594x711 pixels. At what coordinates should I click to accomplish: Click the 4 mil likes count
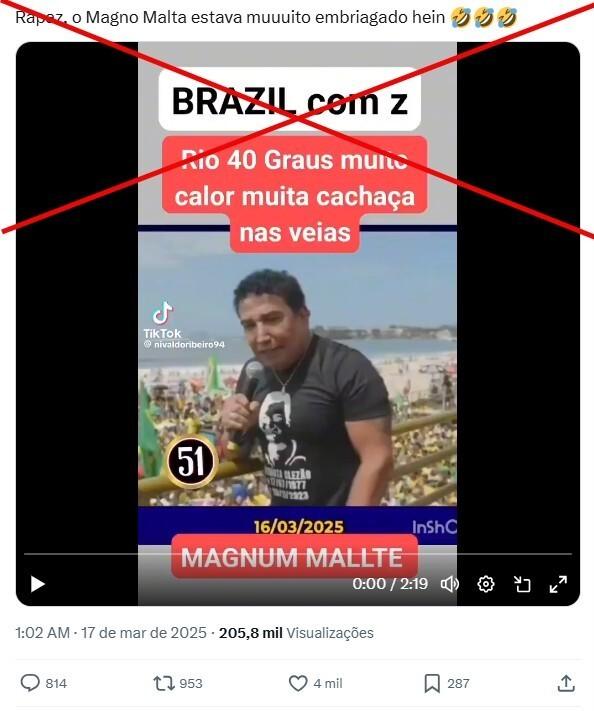[x=328, y=683]
